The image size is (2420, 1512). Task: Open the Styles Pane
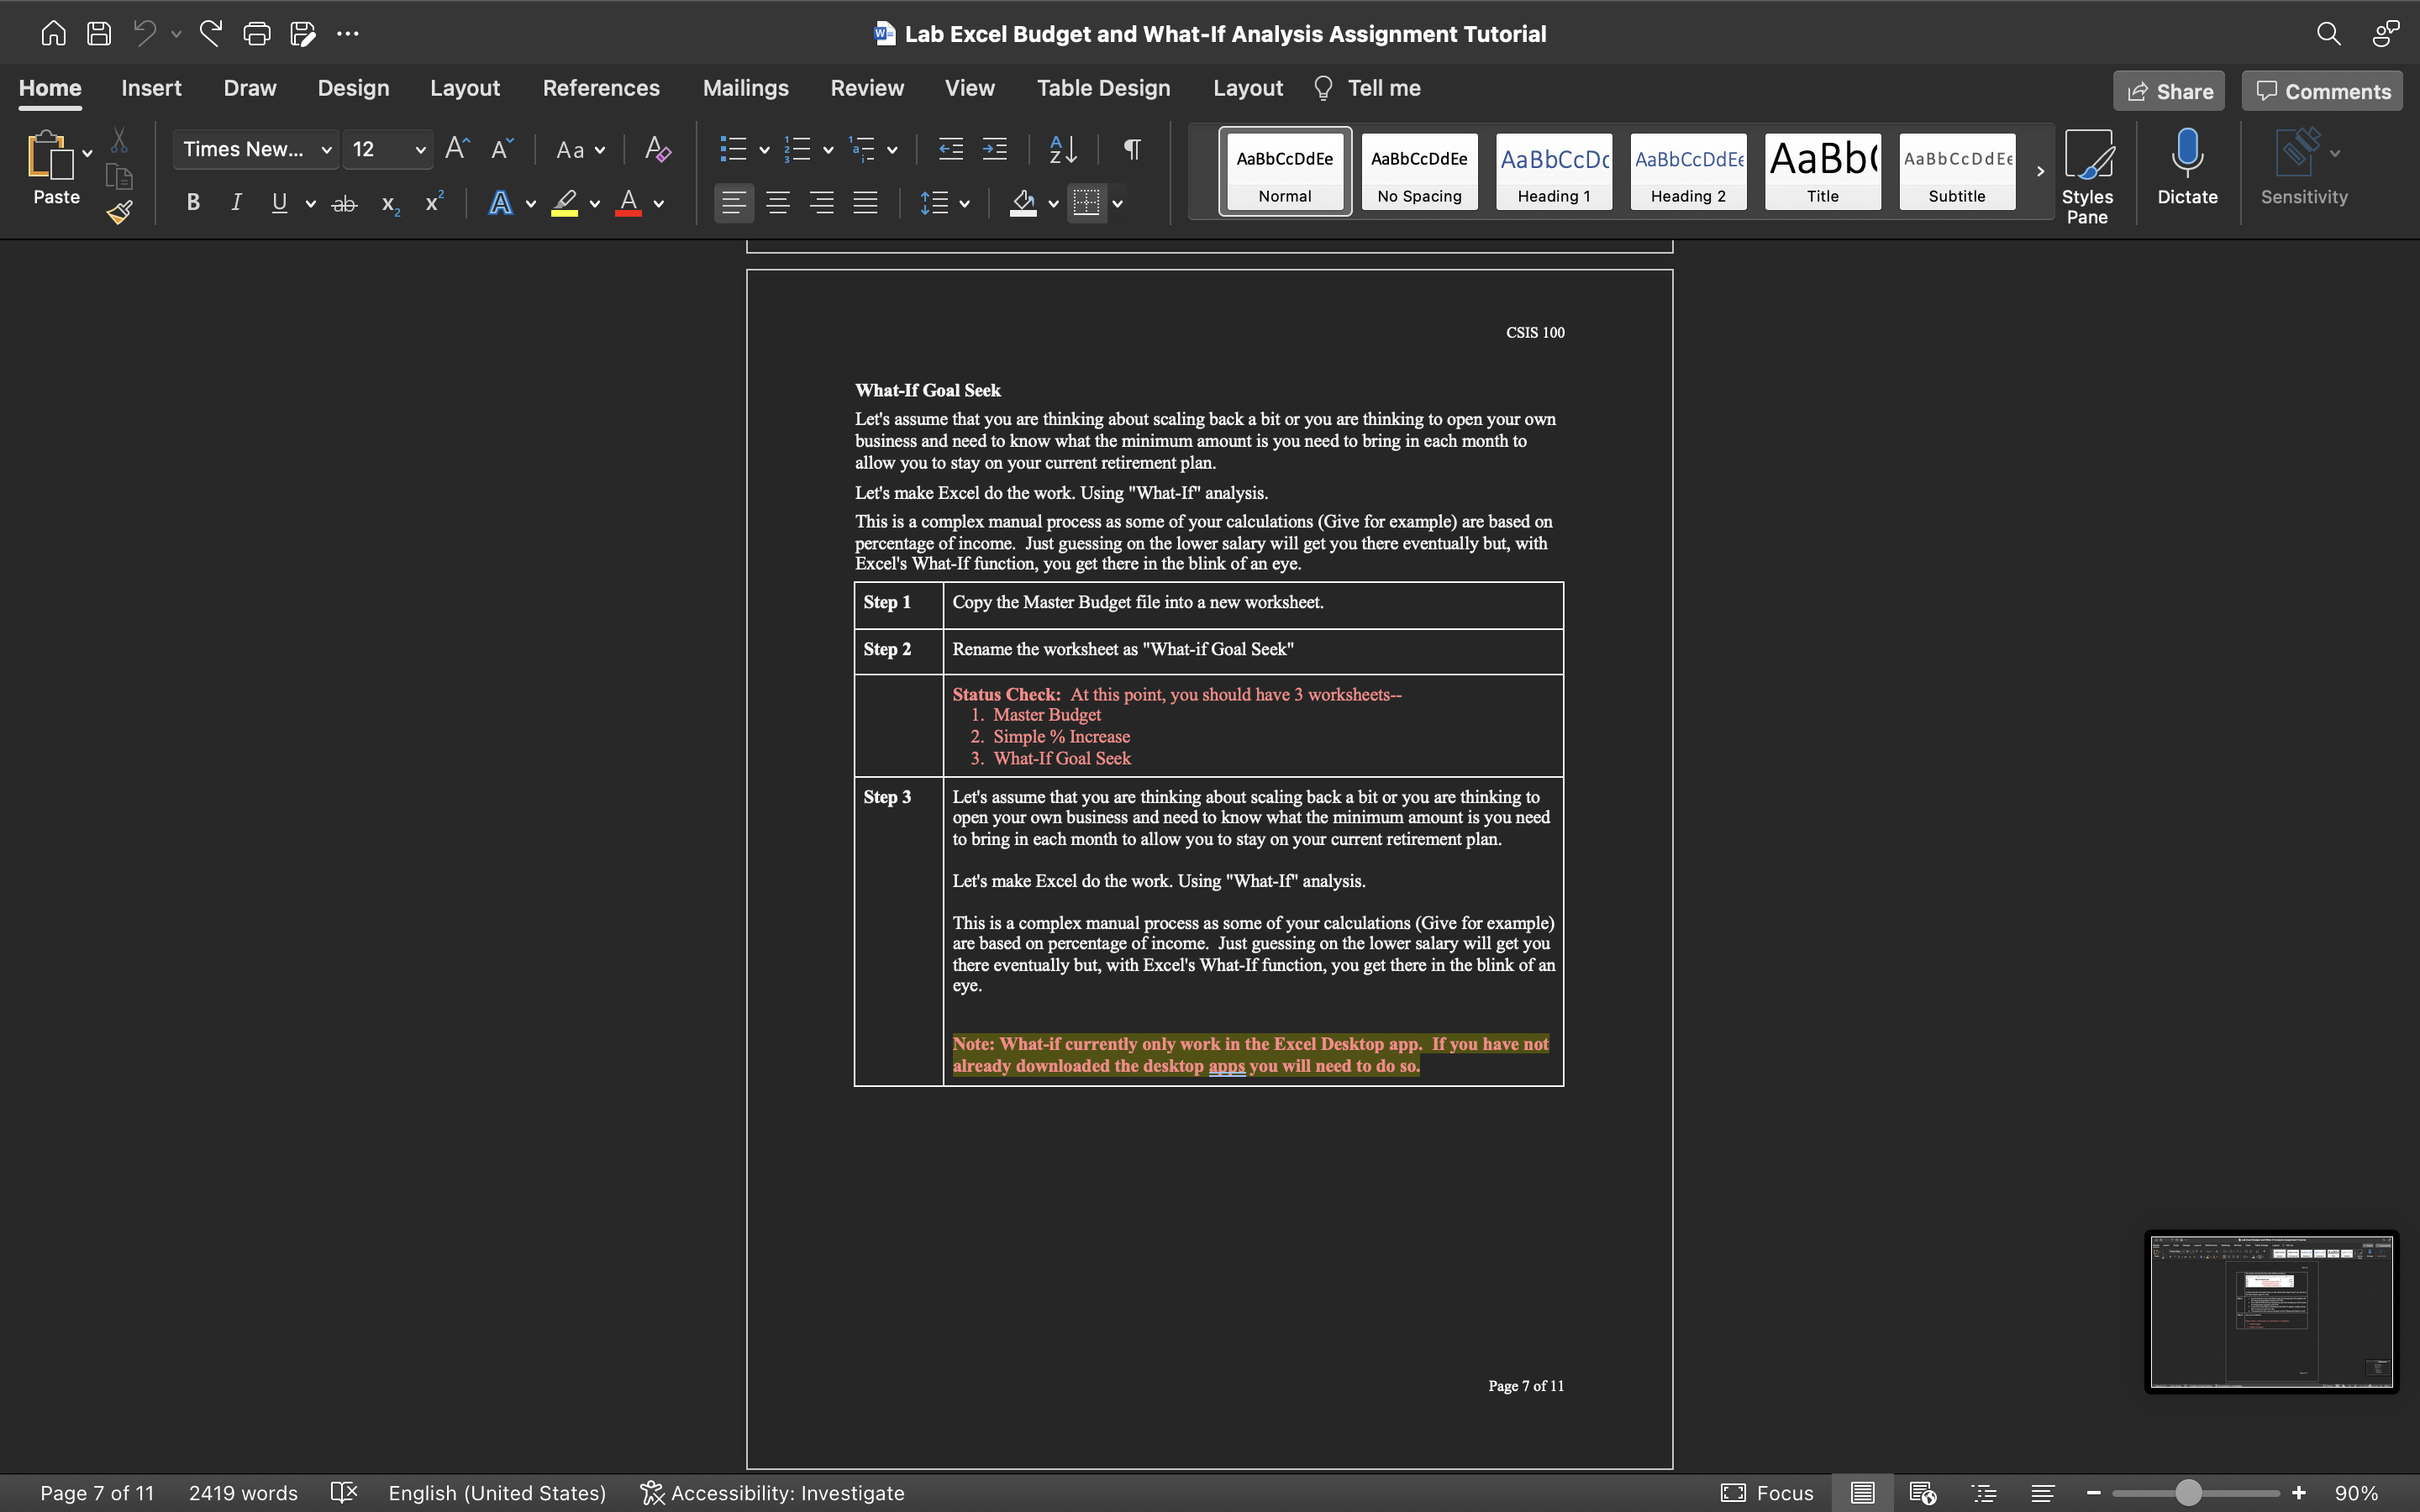click(x=2087, y=176)
